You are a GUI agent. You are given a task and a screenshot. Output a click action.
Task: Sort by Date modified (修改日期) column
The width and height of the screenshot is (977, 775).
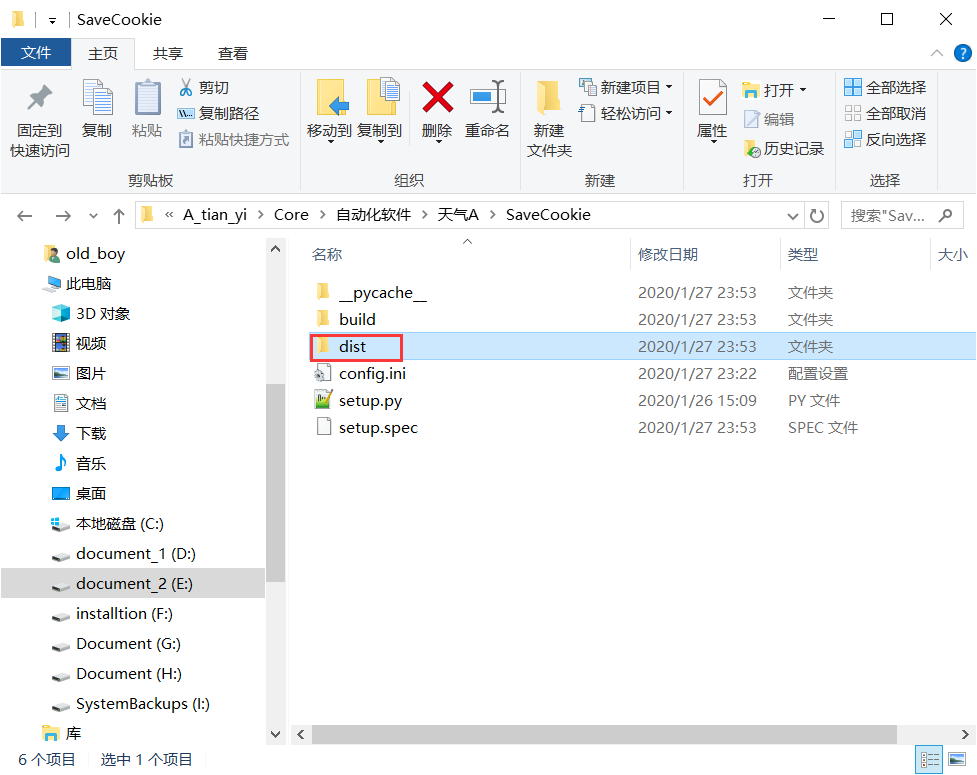(x=668, y=255)
